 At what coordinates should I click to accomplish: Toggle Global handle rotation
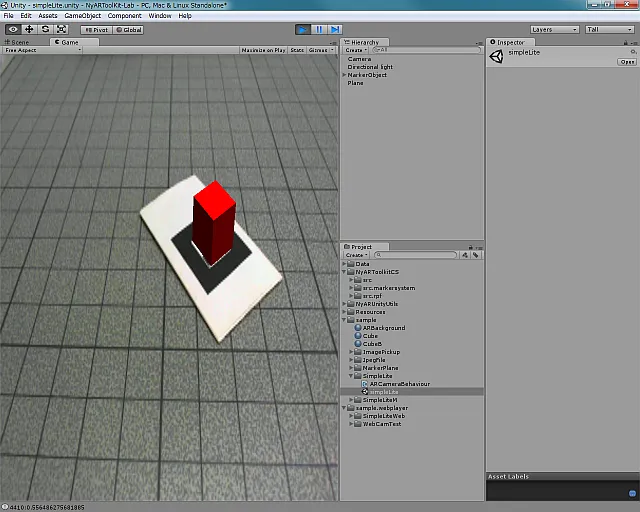128,30
